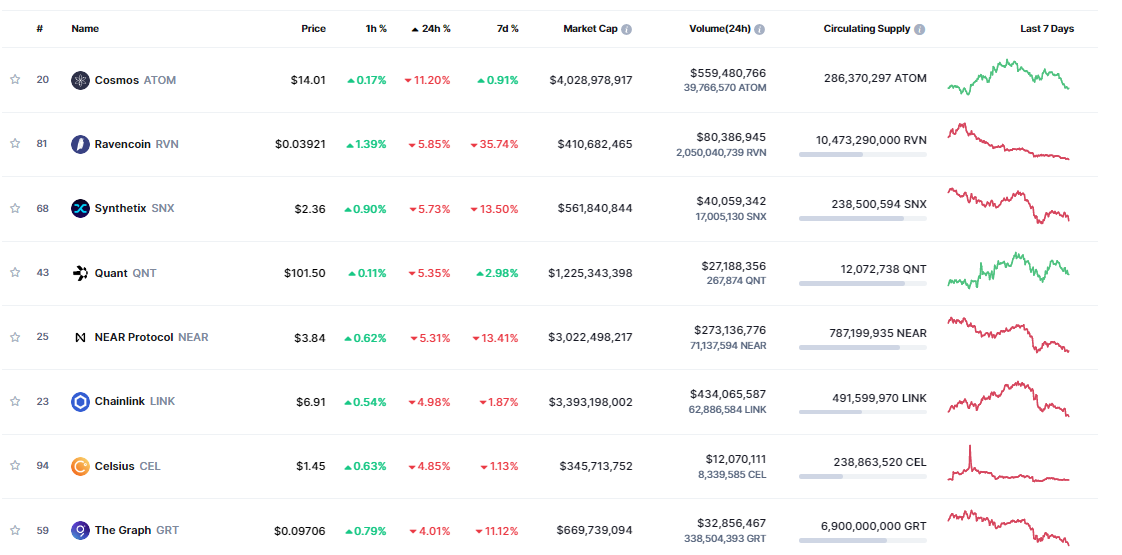Open Cosmos 7-day price sparkline chart
1122x555 pixels.
1008,77
